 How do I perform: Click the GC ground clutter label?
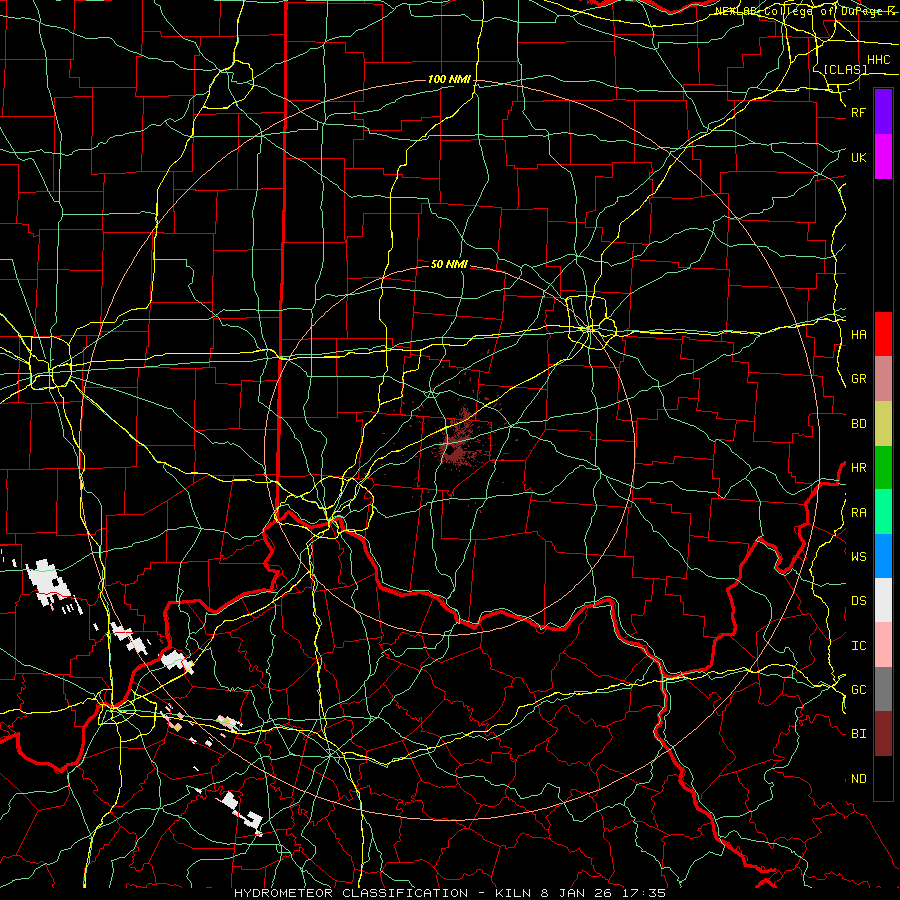[858, 690]
